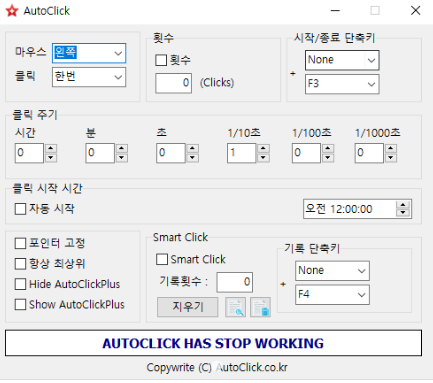433x383 pixels.
Task: Decrease the 초 seconds value
Action: coord(192,158)
